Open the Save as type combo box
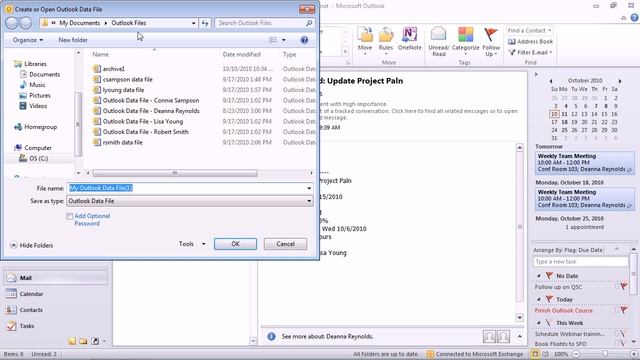 click(190, 201)
